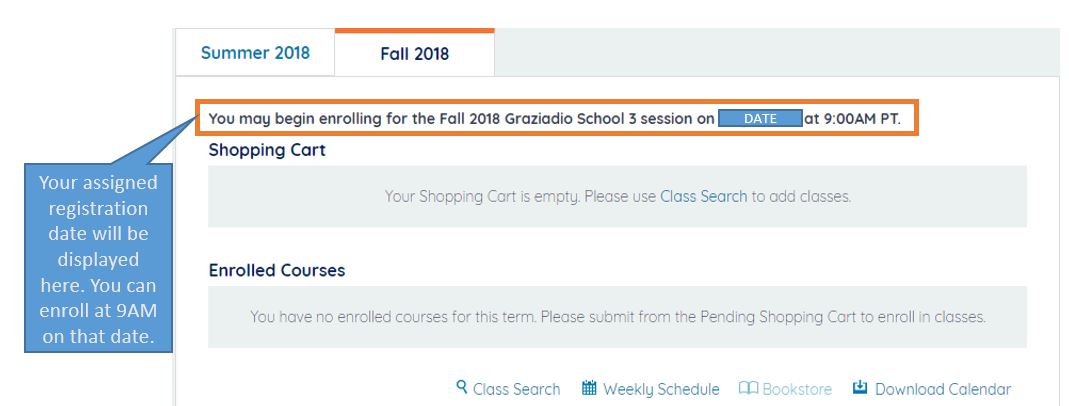This screenshot has width=1069, height=406.
Task: Click the calendar grid icon for Weekly Schedule
Action: click(x=589, y=388)
